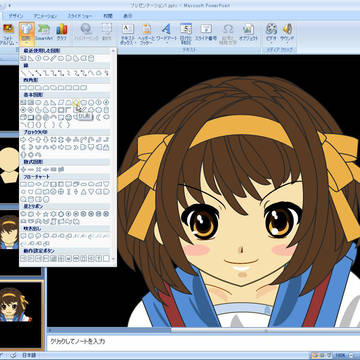Select the Scribble shape in Lines section

[107, 73]
